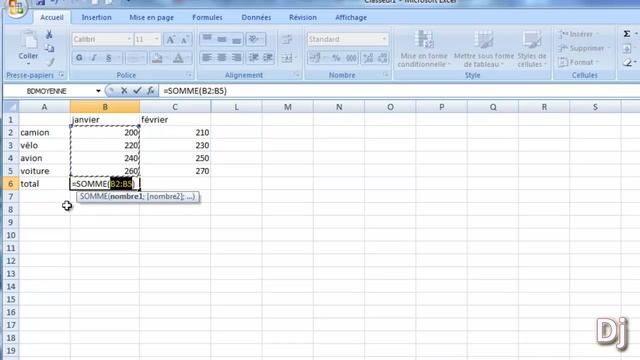This screenshot has height=360, width=640.
Task: Decrease font size with small A
Action: pyautogui.click(x=184, y=39)
